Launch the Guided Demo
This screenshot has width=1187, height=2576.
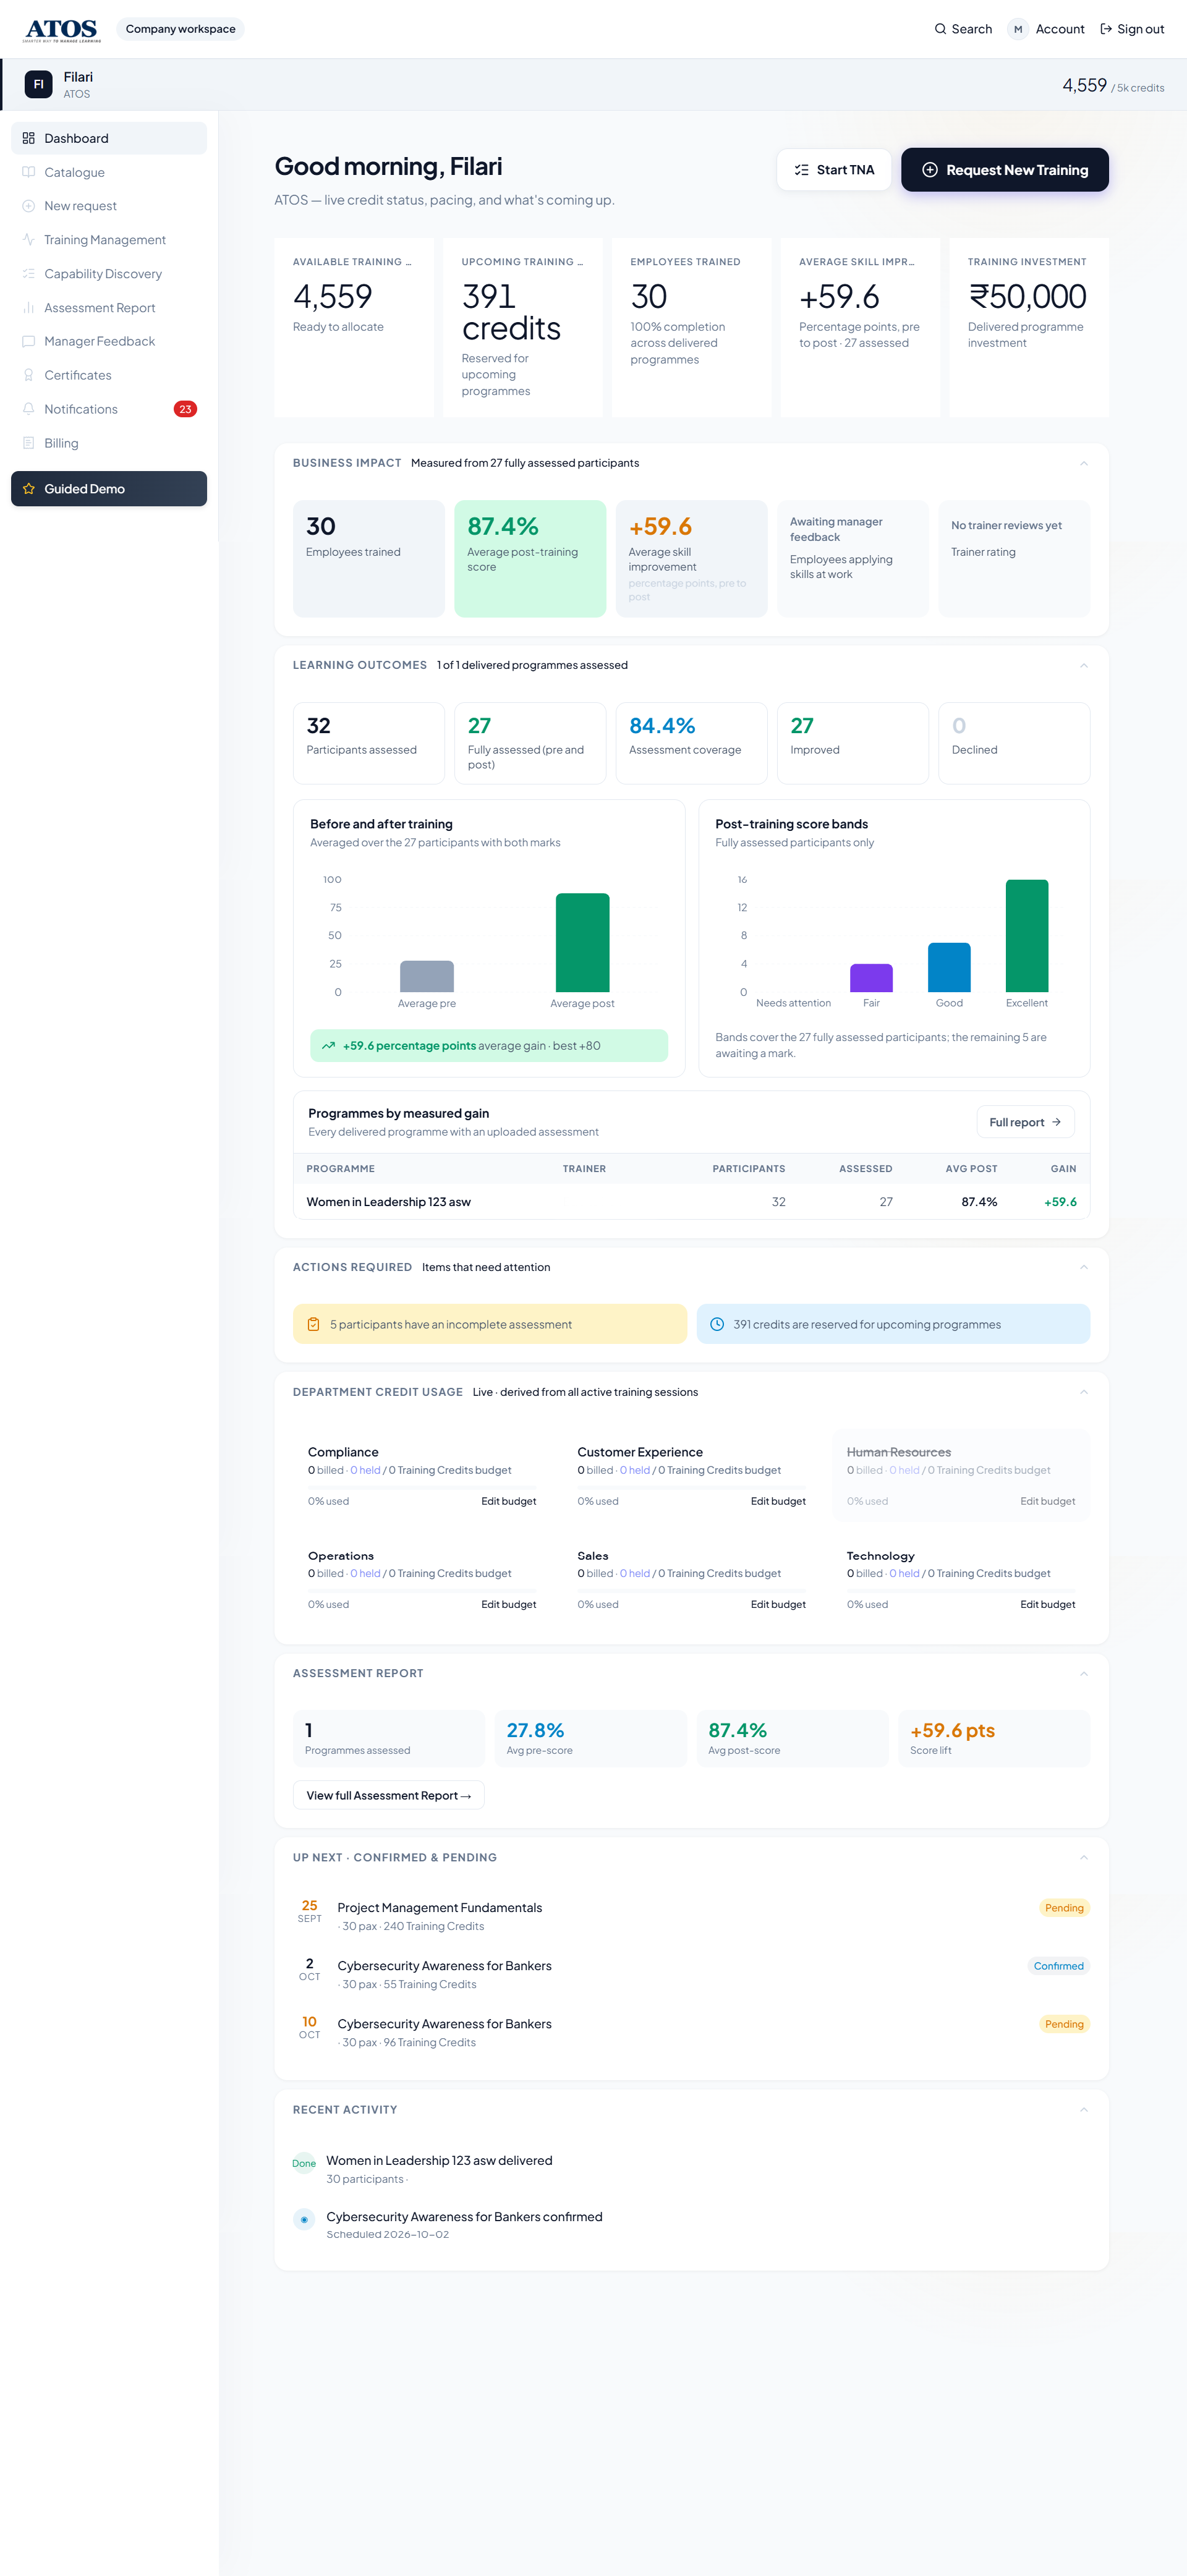tap(109, 489)
